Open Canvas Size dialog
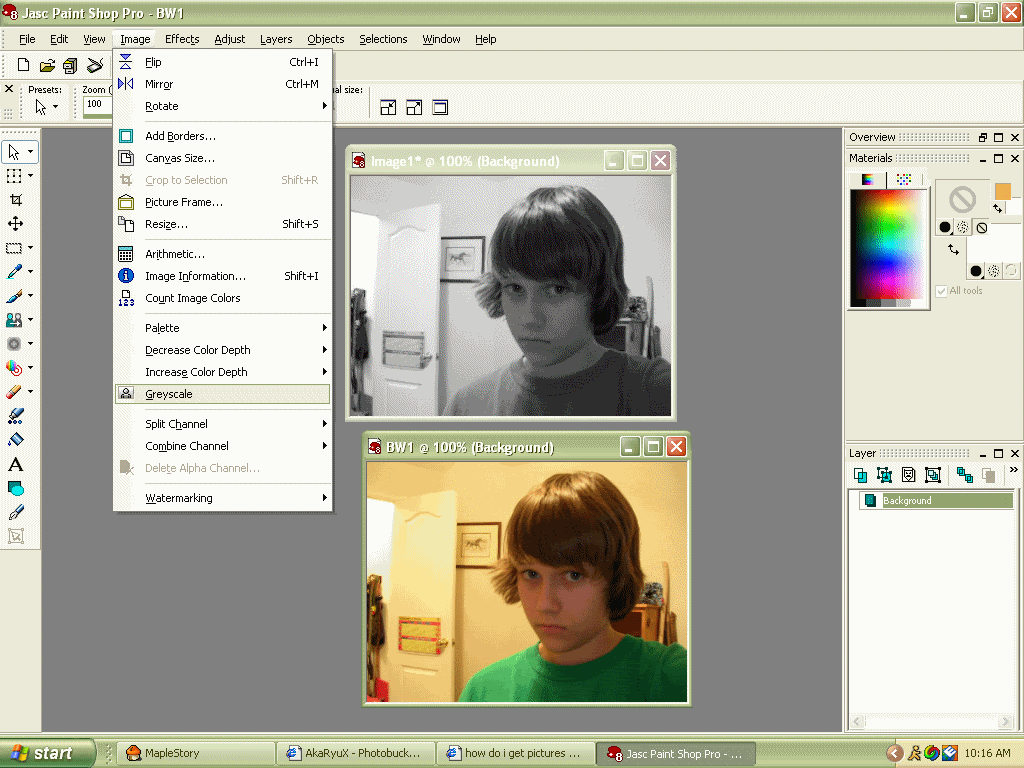 click(x=223, y=158)
